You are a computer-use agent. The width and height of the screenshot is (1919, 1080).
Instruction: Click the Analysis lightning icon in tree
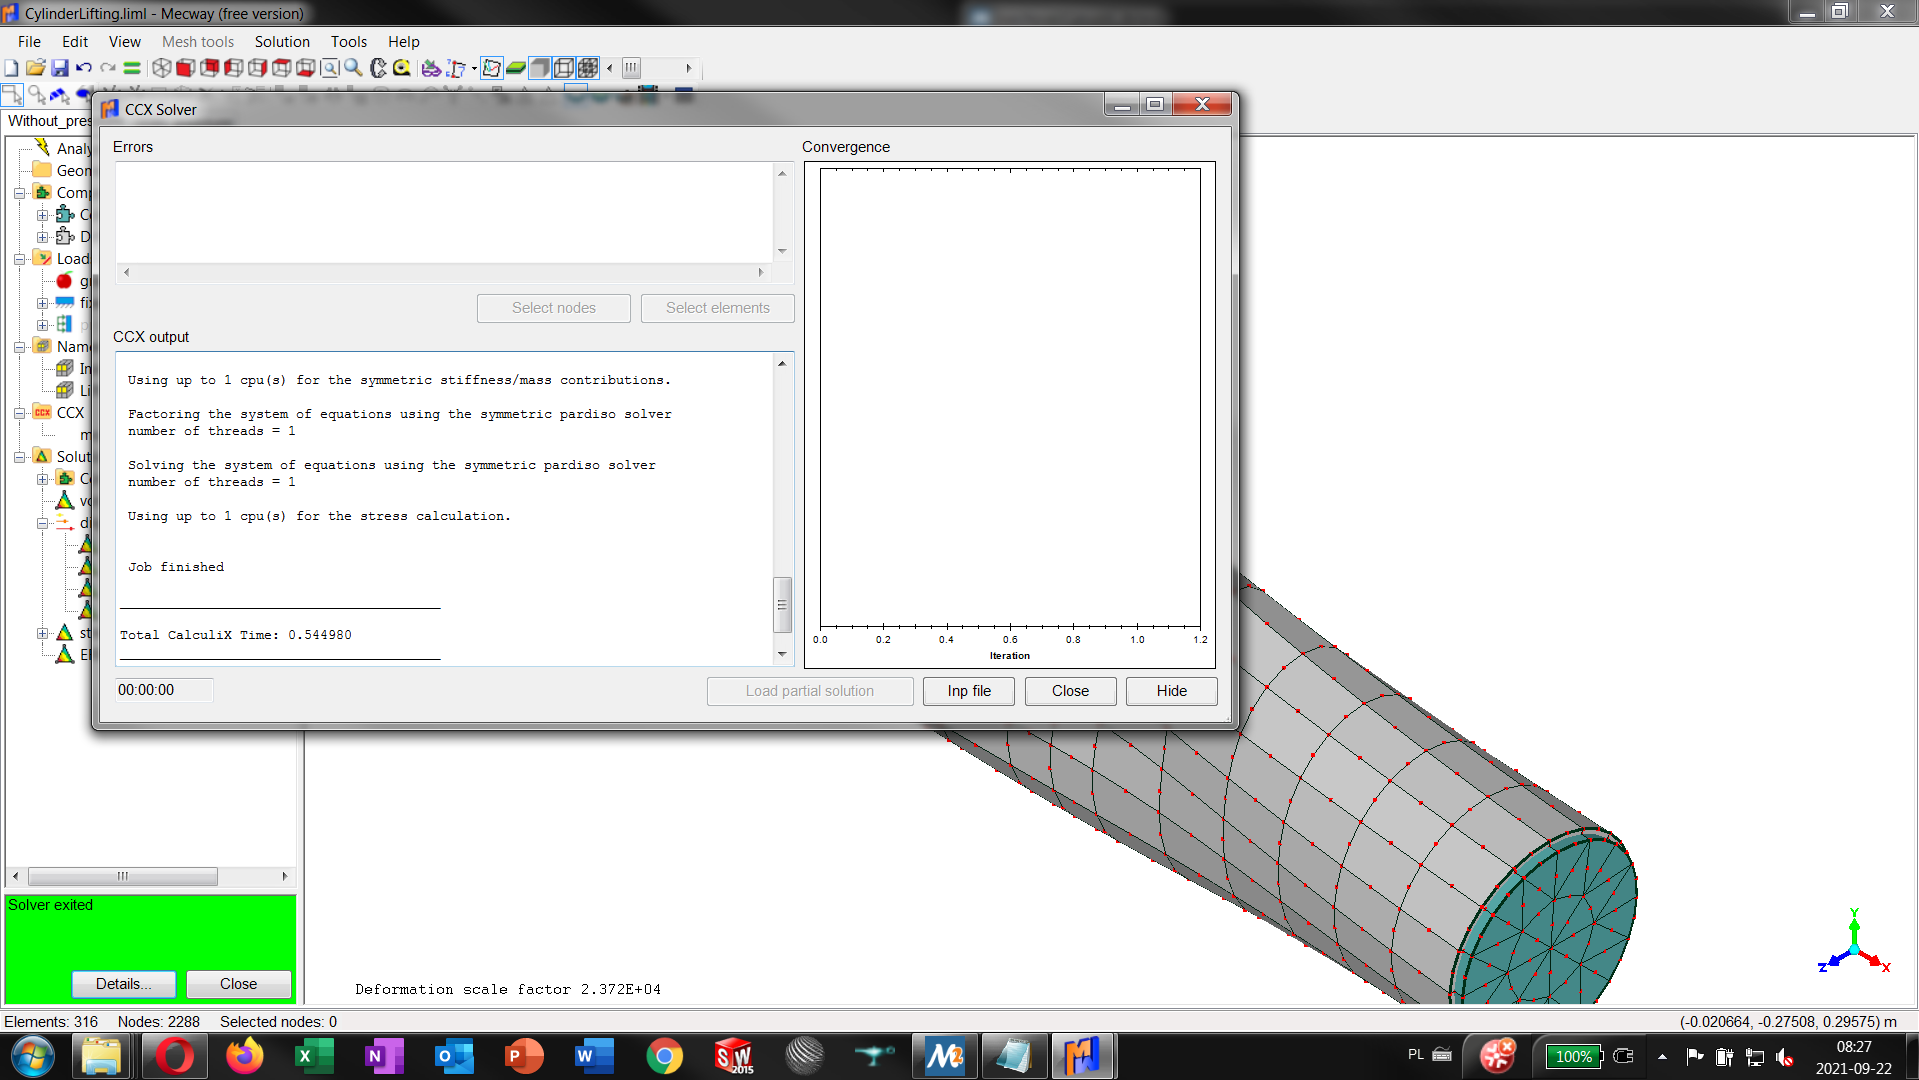click(x=42, y=147)
